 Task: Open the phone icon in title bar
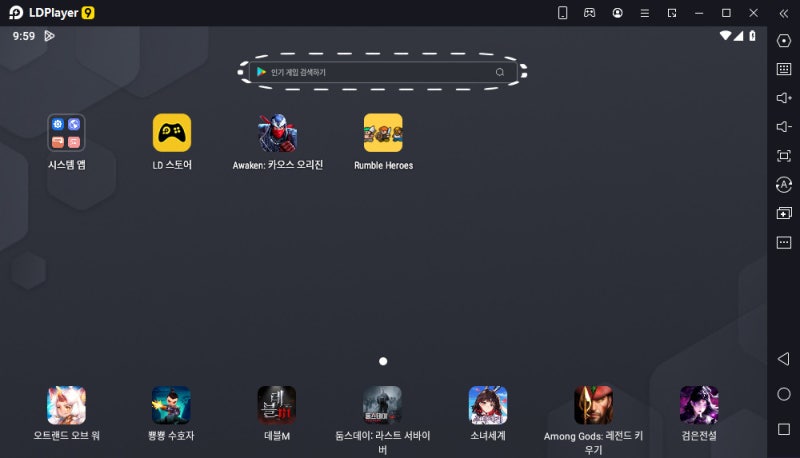(562, 13)
